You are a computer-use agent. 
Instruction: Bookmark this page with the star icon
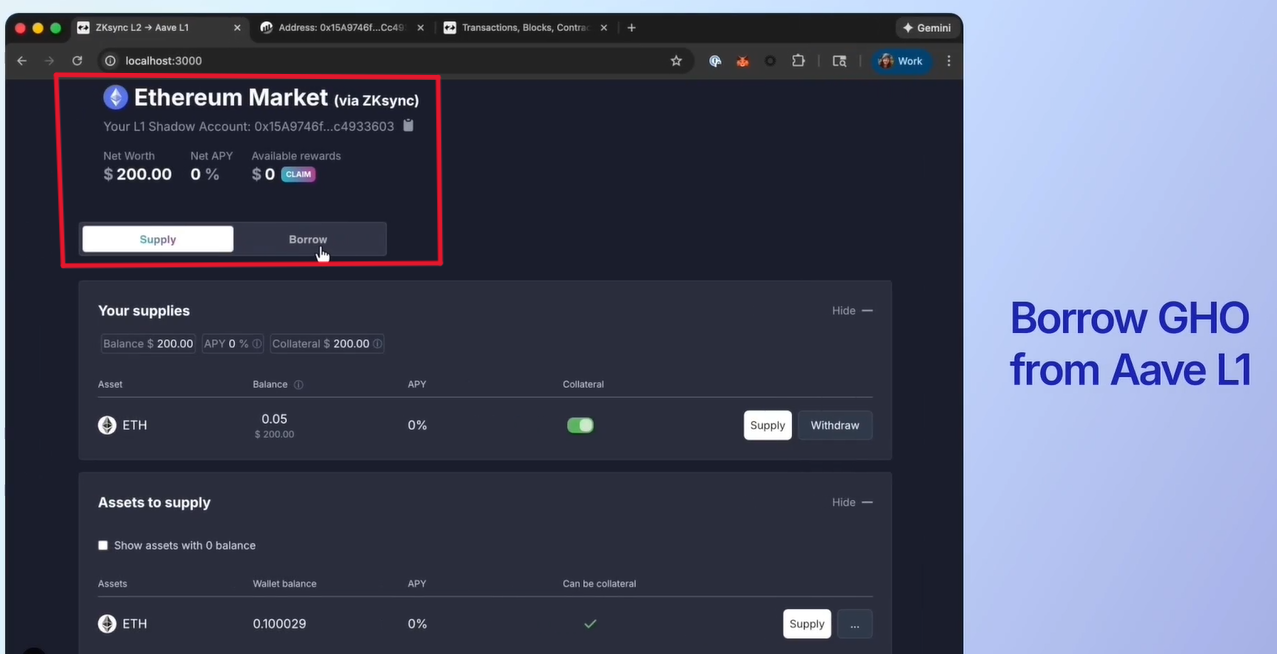tap(676, 61)
